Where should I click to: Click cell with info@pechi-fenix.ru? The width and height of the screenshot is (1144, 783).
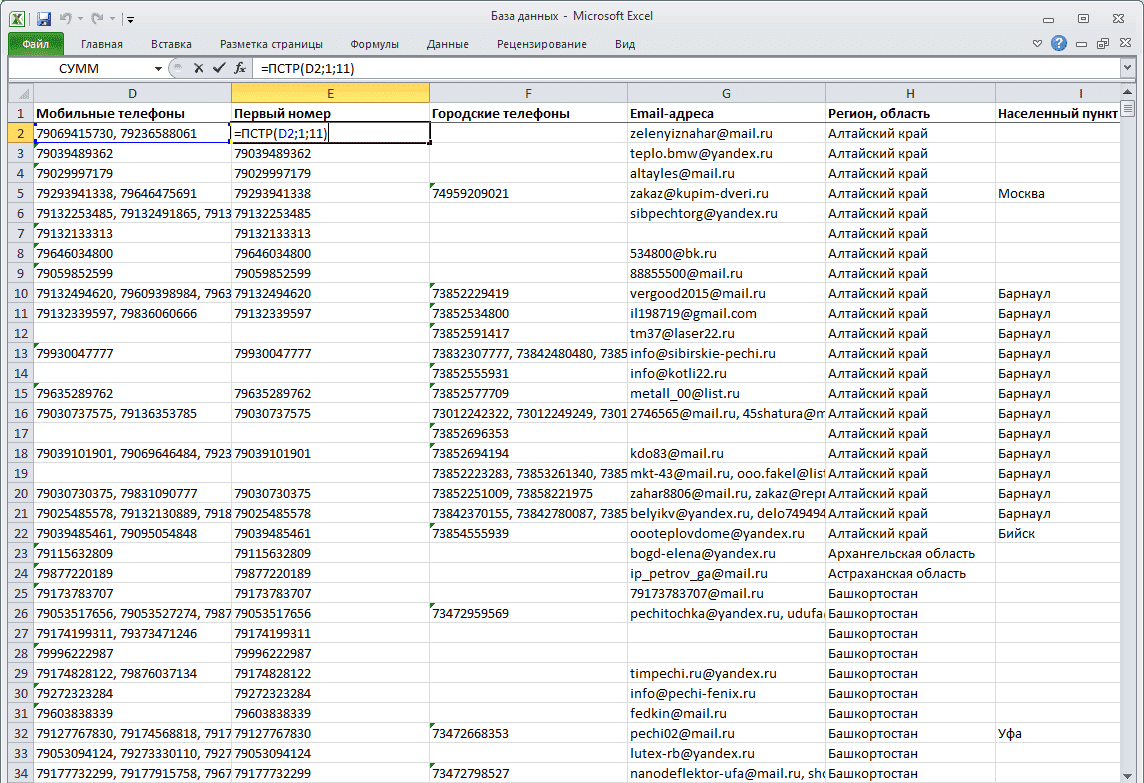(726, 693)
